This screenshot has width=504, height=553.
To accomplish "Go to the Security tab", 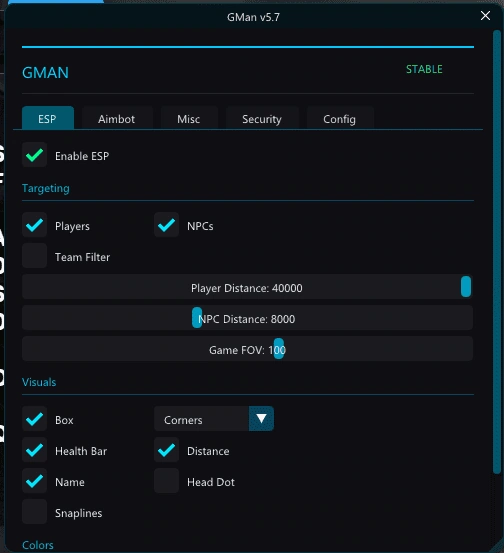I will (262, 118).
